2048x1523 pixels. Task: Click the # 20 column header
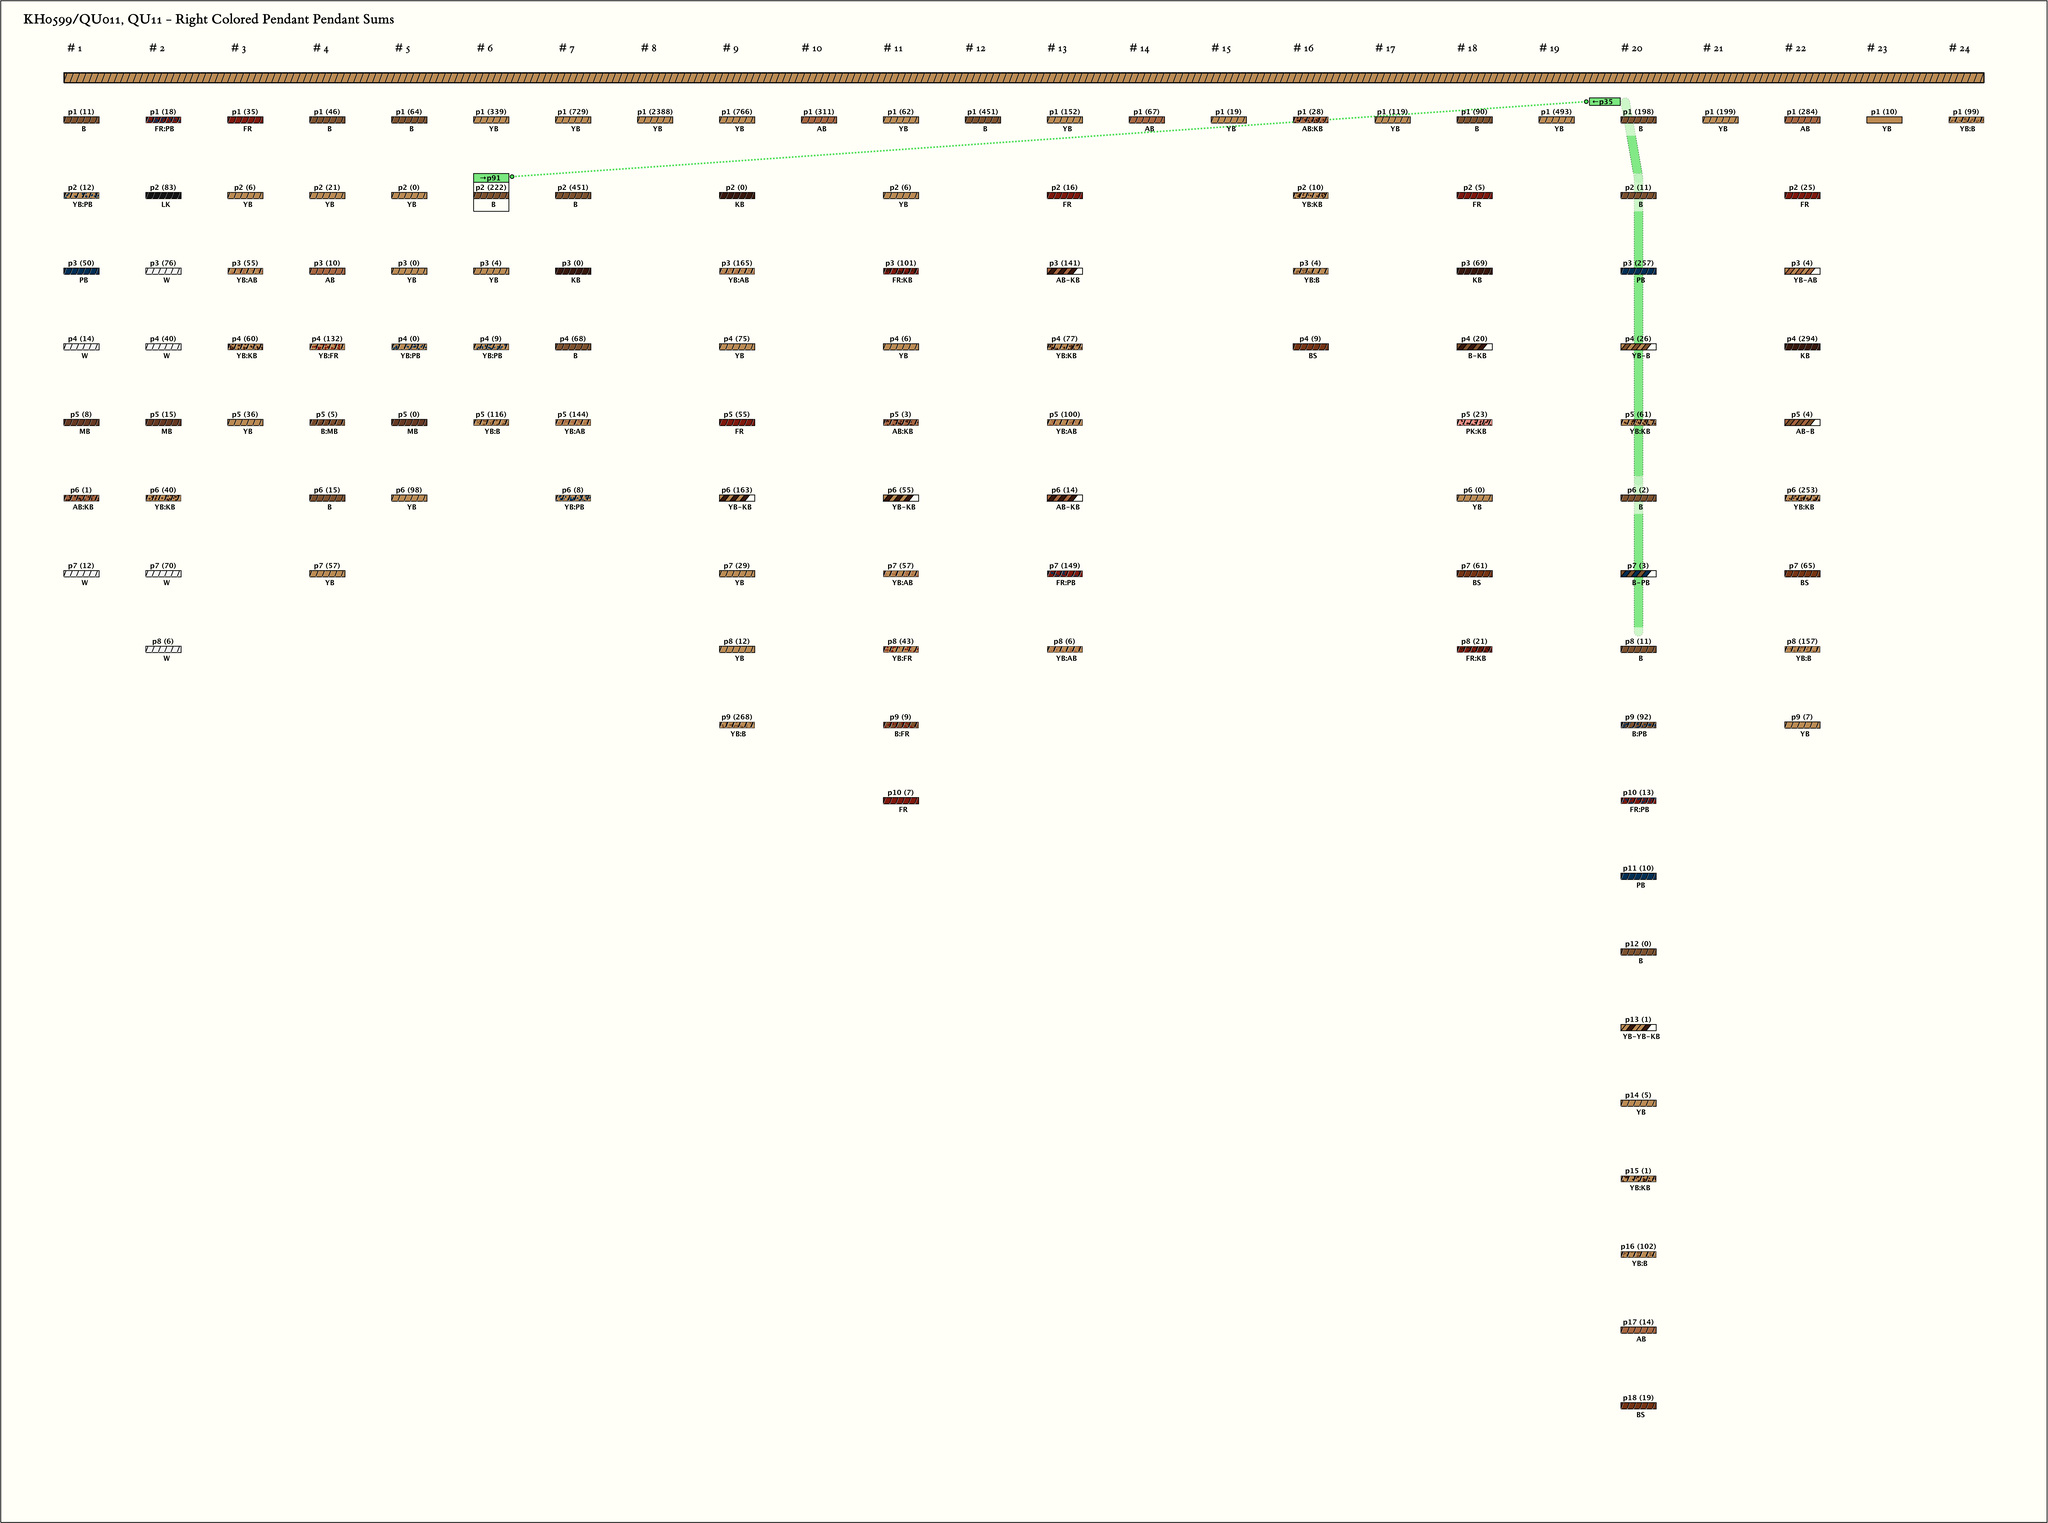(x=1631, y=48)
